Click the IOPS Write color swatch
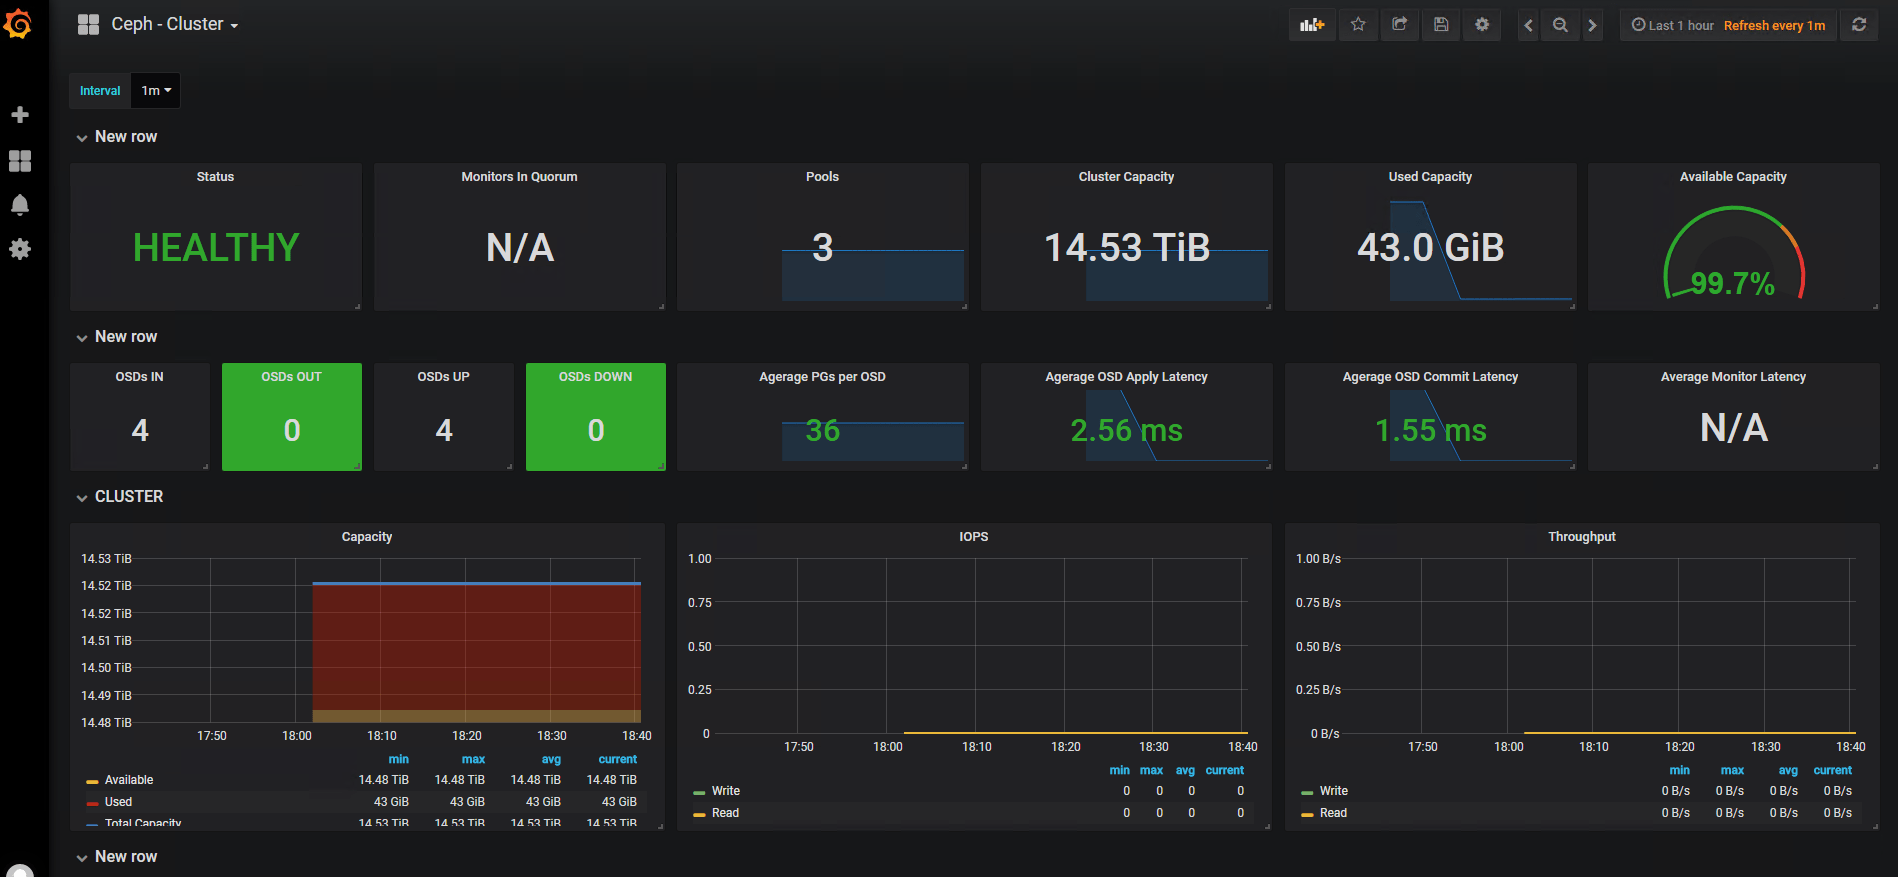The height and width of the screenshot is (877, 1898). point(699,792)
